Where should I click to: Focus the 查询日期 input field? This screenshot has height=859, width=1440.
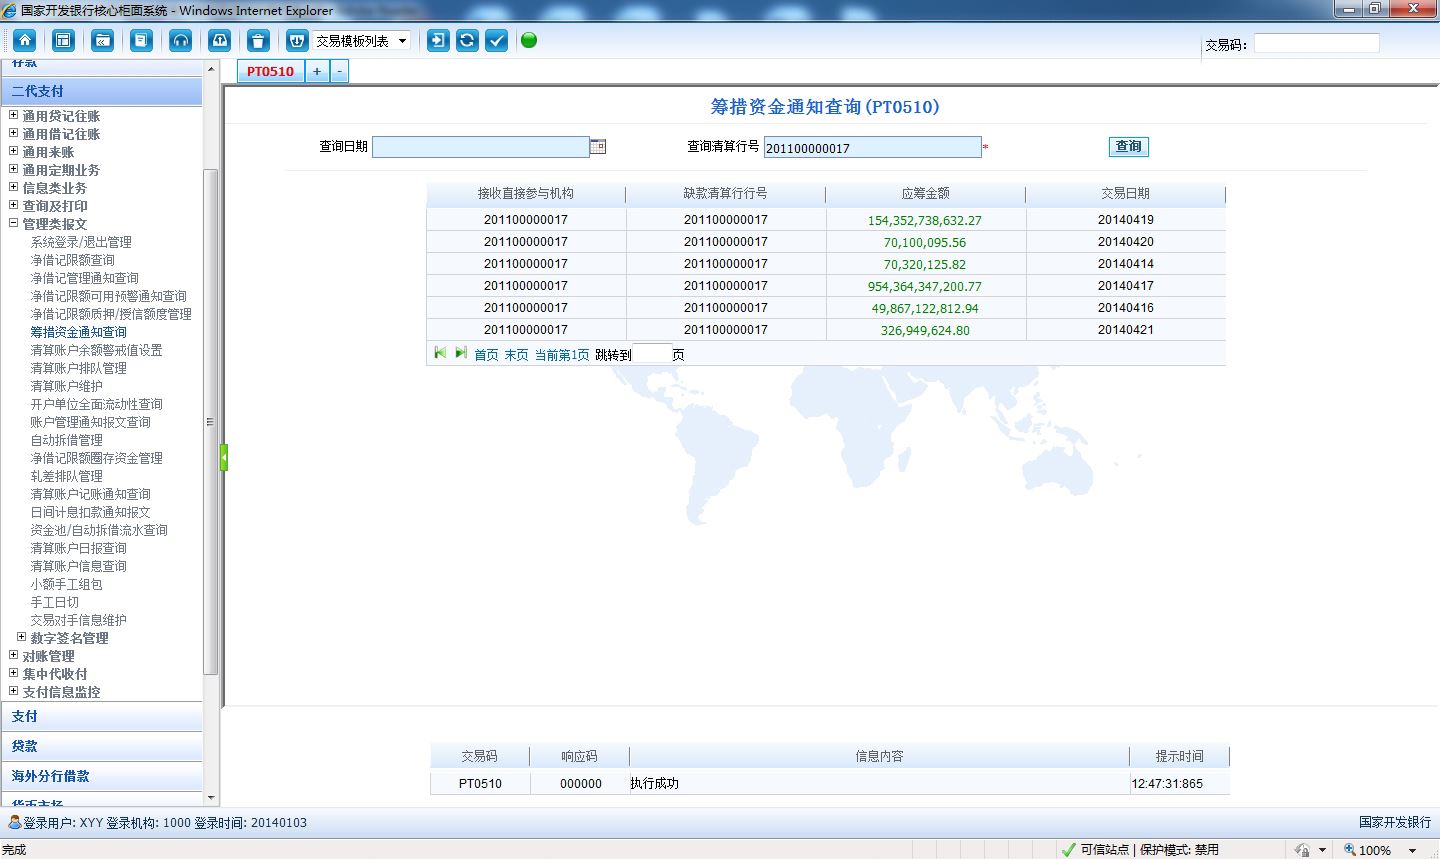(x=480, y=147)
